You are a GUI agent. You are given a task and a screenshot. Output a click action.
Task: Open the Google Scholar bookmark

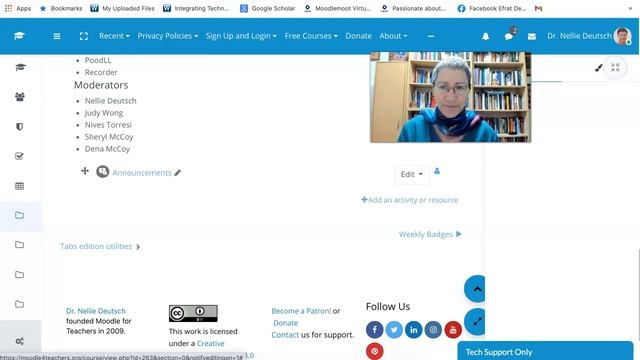pos(267,8)
